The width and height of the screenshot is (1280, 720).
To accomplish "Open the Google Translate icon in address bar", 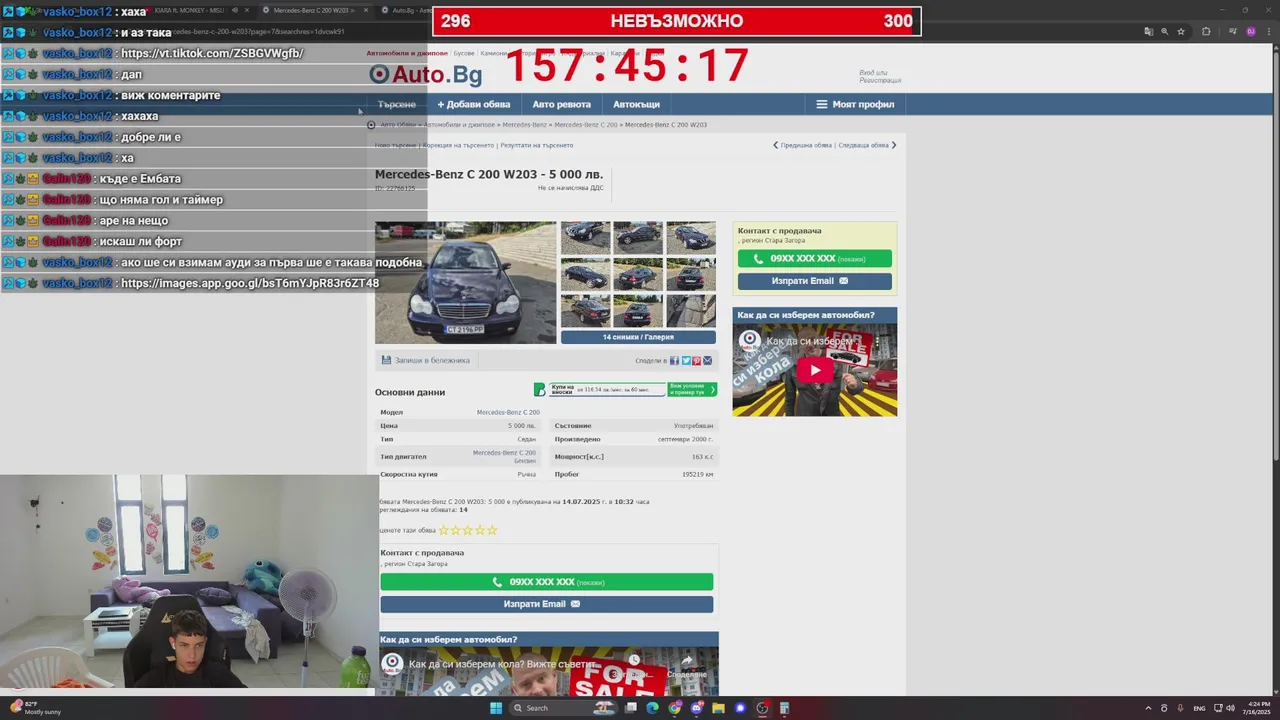I will click(1149, 32).
